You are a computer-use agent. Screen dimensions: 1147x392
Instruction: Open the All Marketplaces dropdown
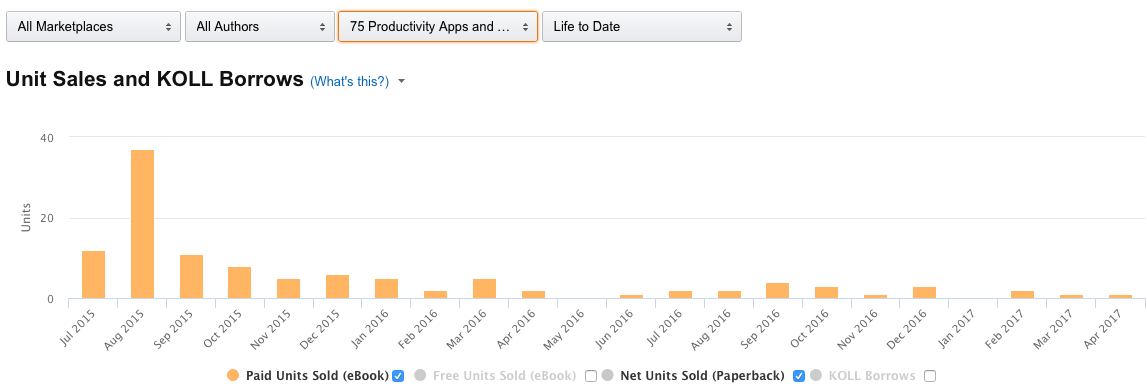[93, 26]
